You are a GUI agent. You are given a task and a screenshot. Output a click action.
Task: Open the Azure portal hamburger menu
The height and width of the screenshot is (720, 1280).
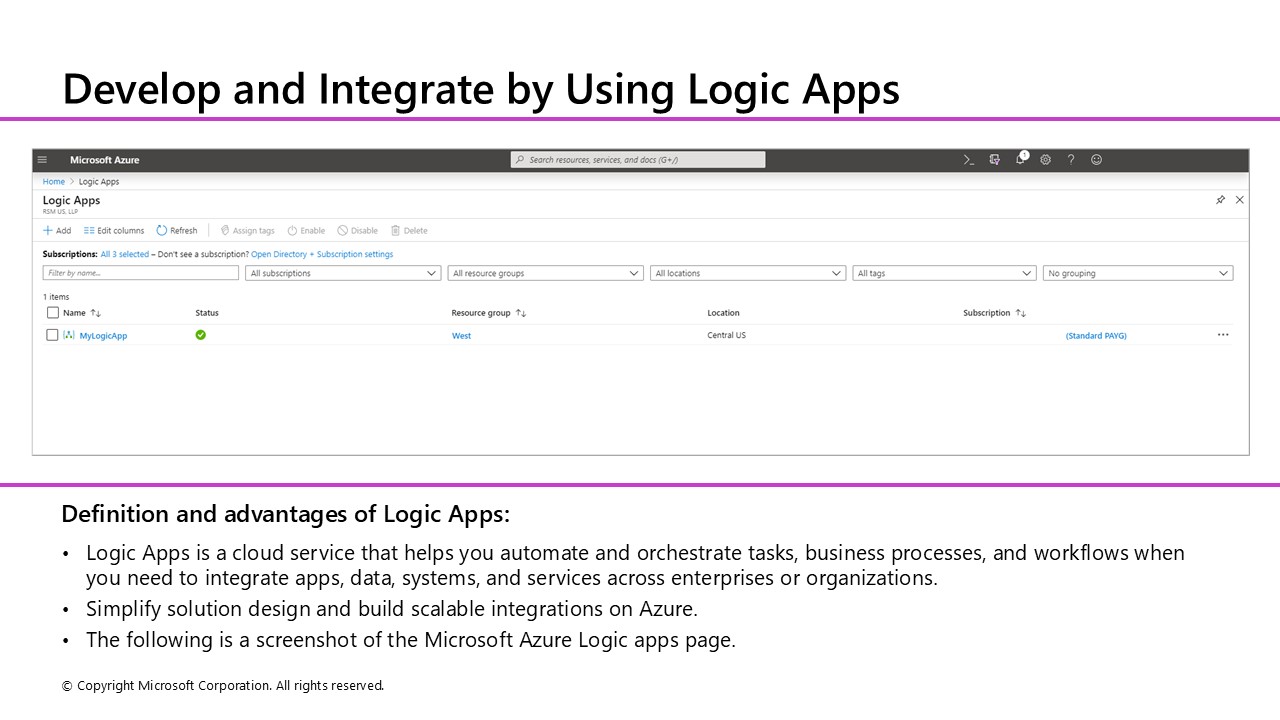(x=42, y=160)
